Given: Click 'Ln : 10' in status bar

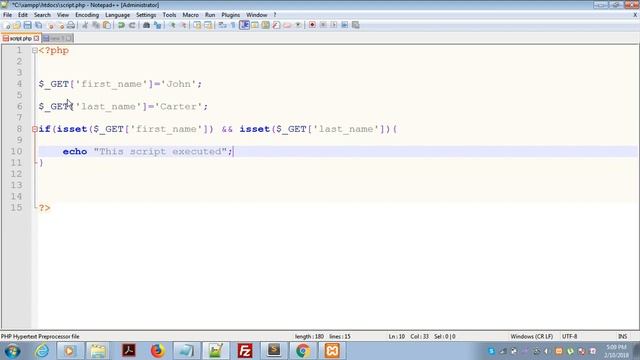Looking at the screenshot, I should pyautogui.click(x=396, y=337).
